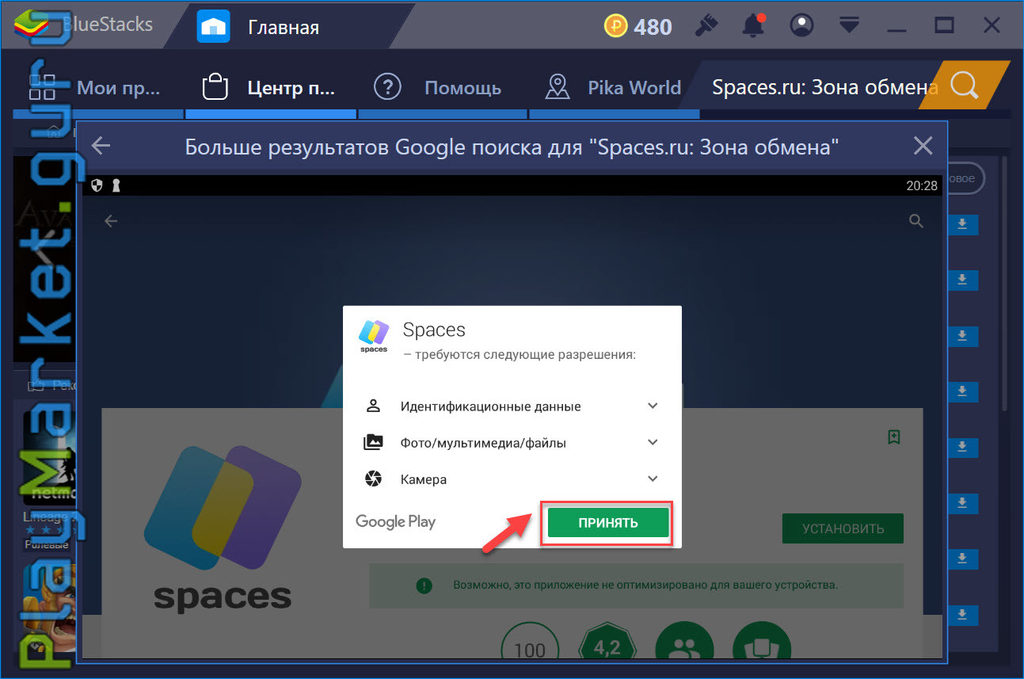Click the first download arrow in right sidebar
This screenshot has height=679, width=1024.
tap(962, 224)
